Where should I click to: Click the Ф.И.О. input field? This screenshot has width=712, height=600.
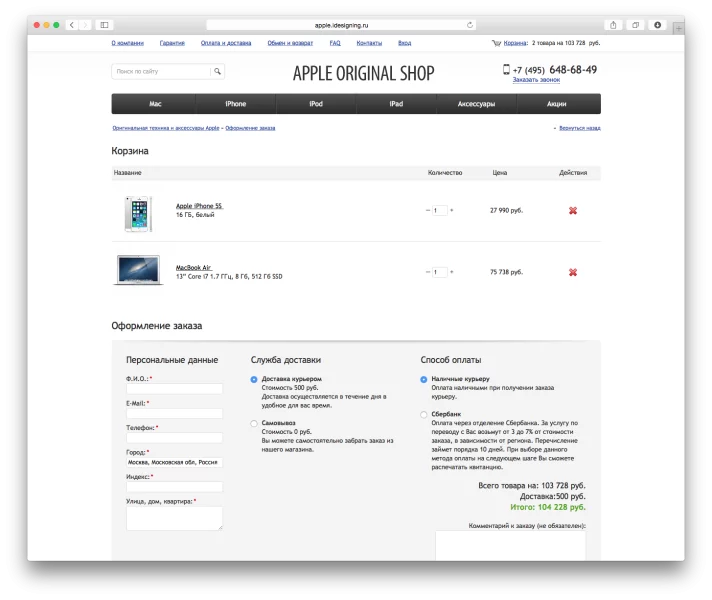click(x=174, y=389)
